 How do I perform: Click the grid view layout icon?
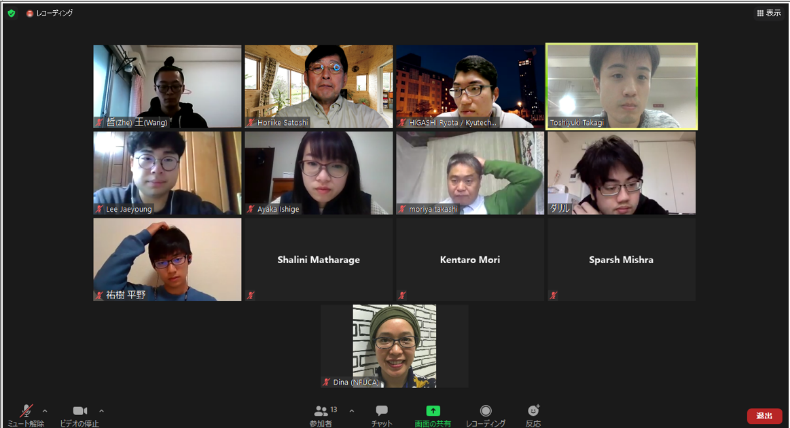tap(760, 13)
